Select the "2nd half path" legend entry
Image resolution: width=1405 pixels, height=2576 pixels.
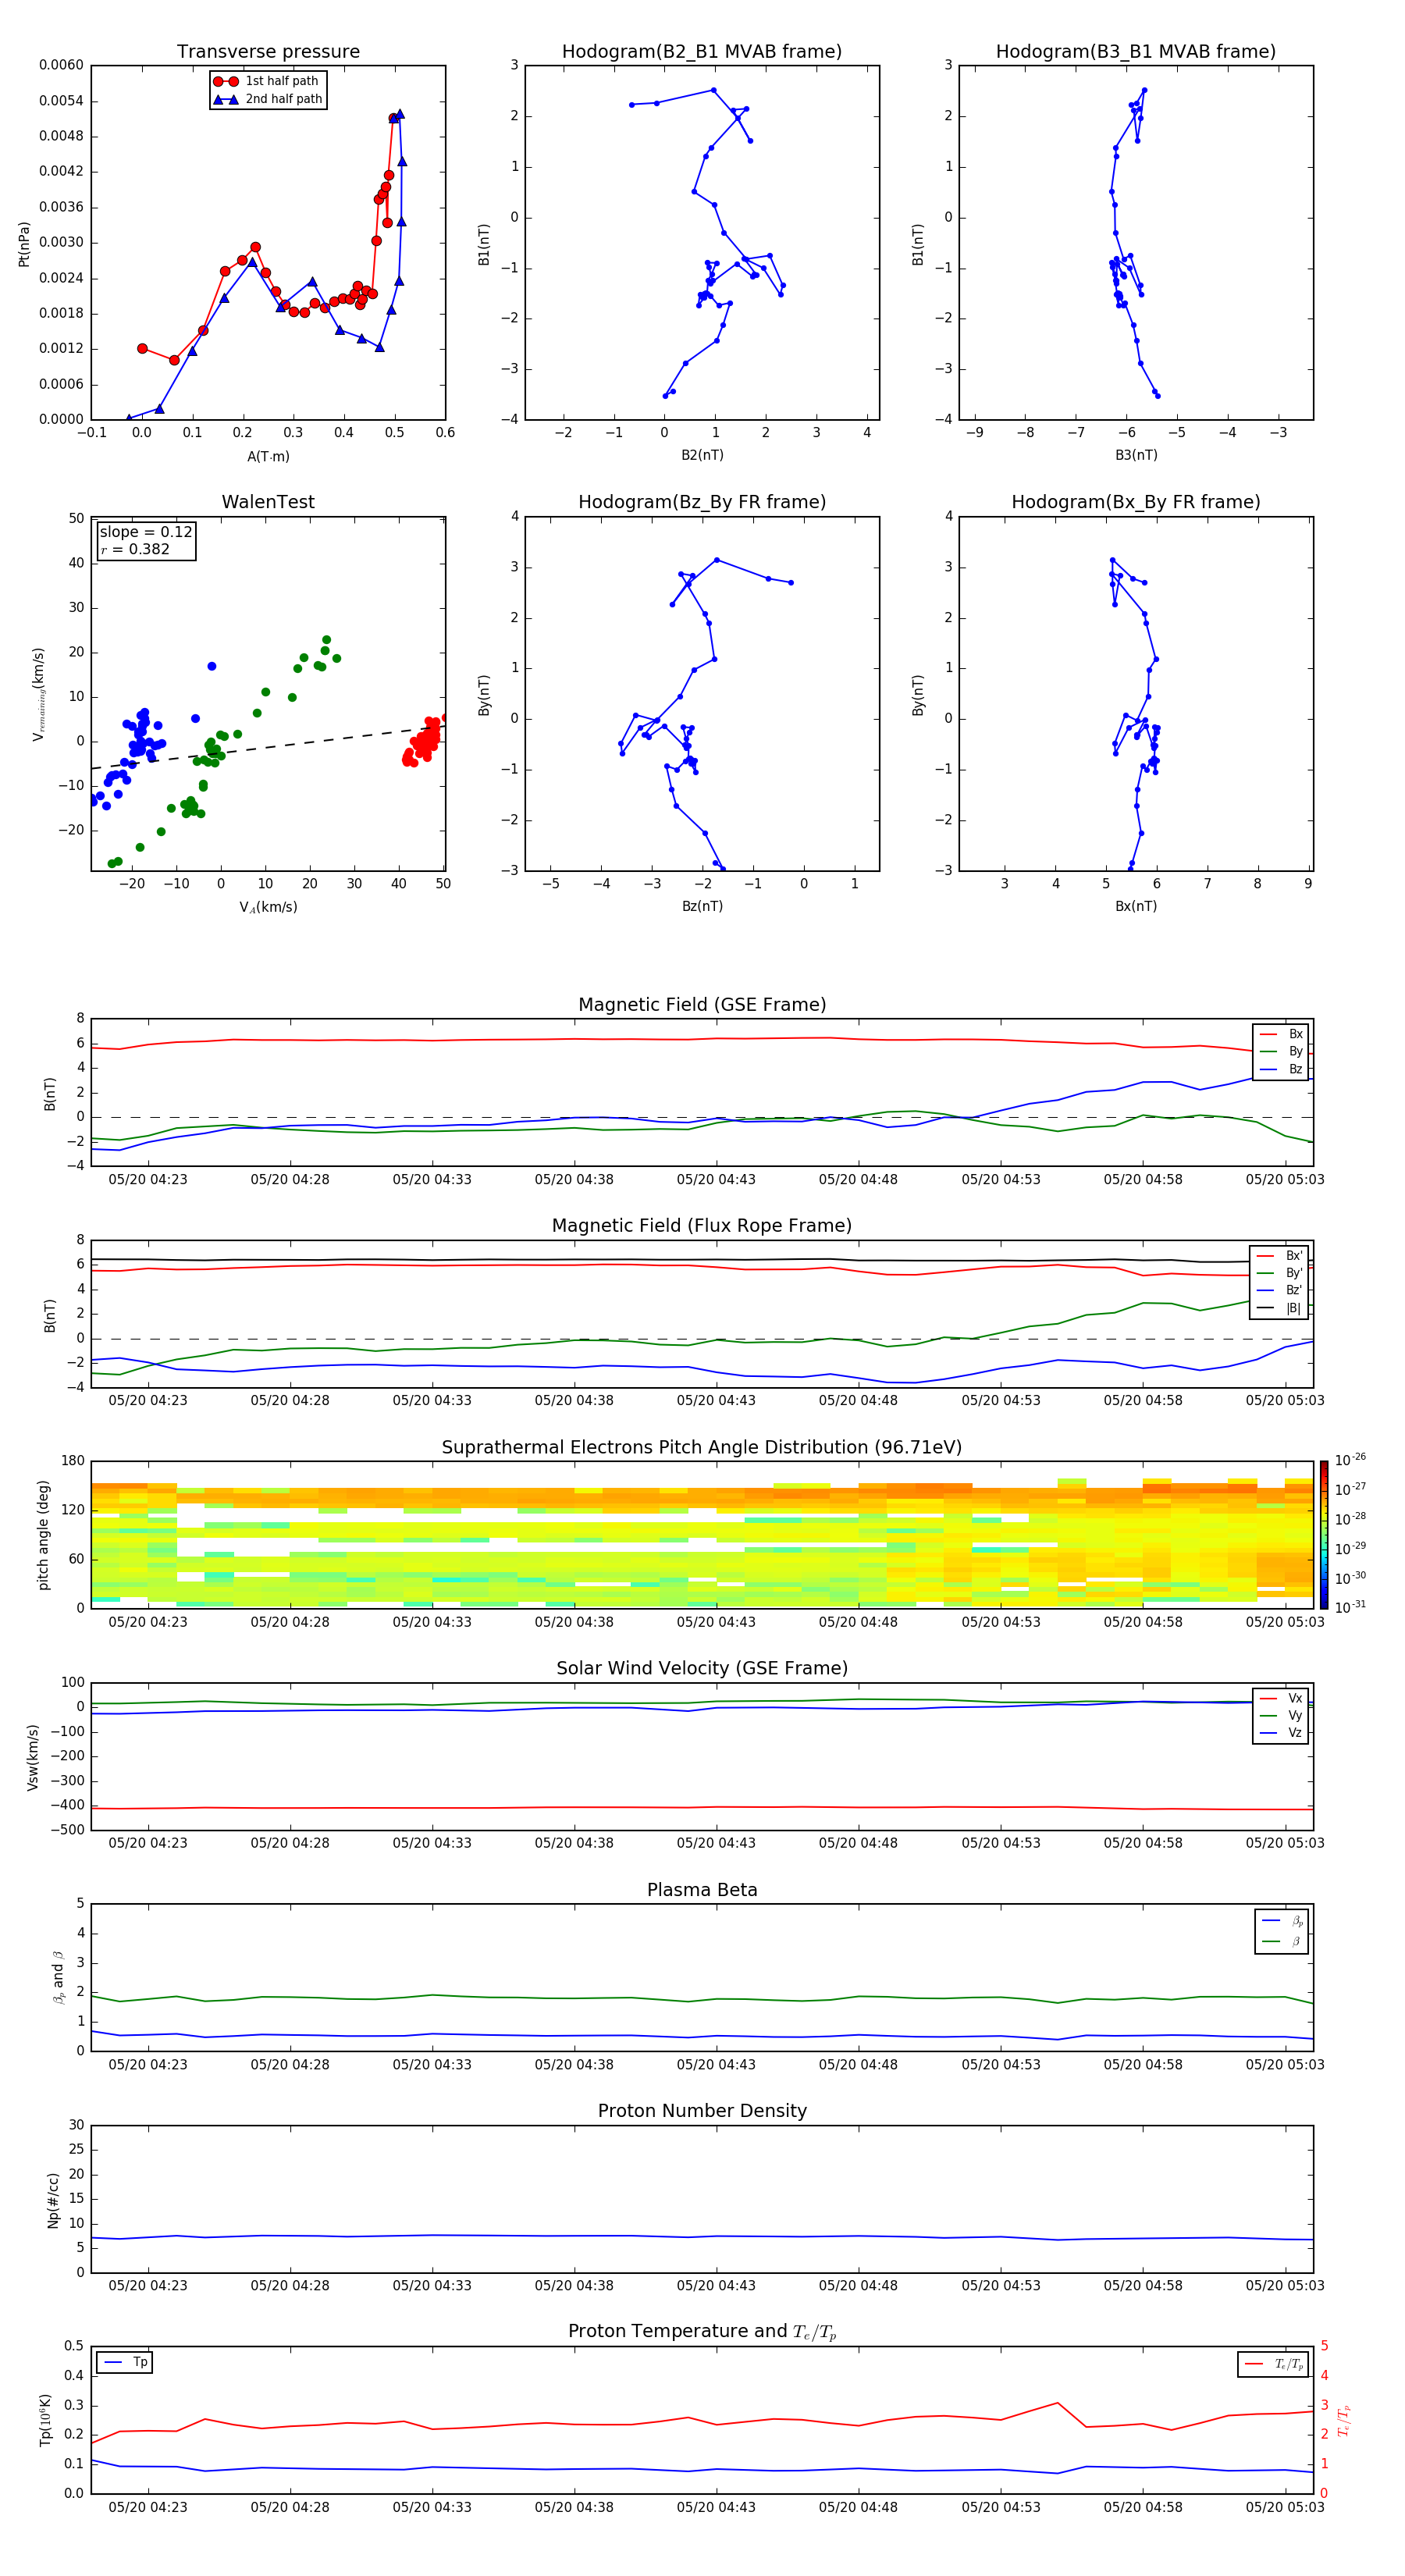tap(269, 99)
